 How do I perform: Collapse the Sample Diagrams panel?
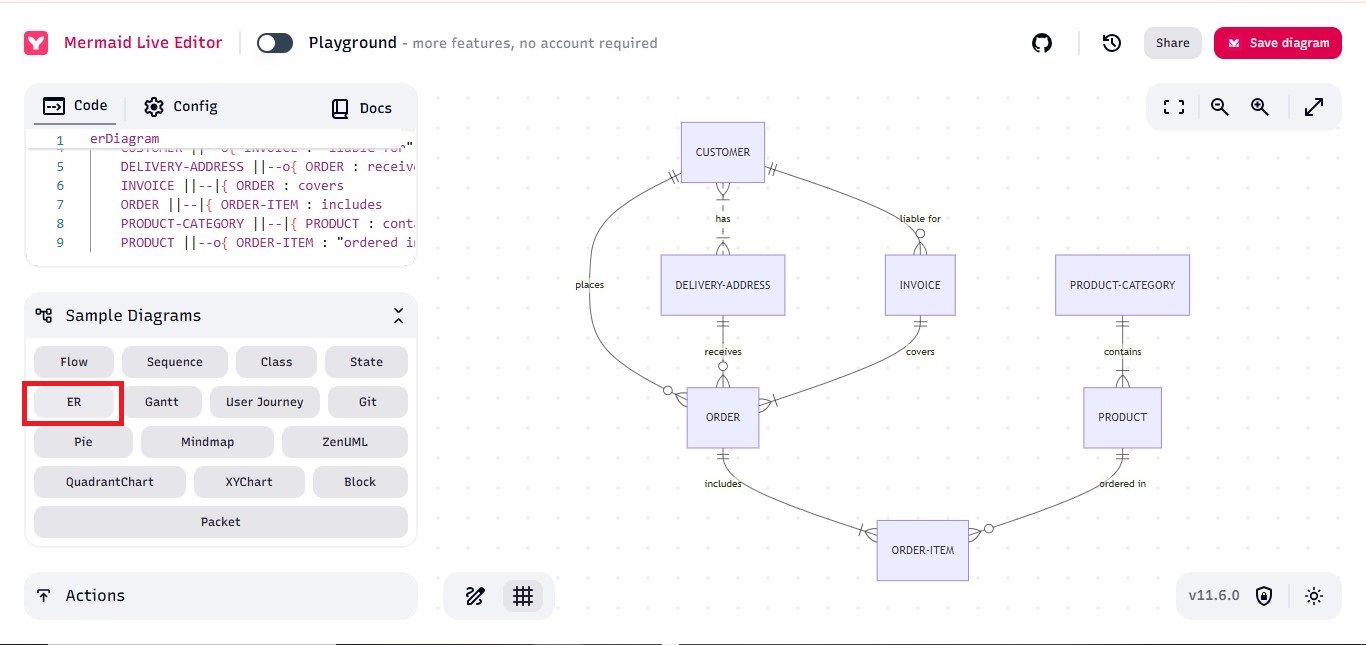pyautogui.click(x=398, y=316)
